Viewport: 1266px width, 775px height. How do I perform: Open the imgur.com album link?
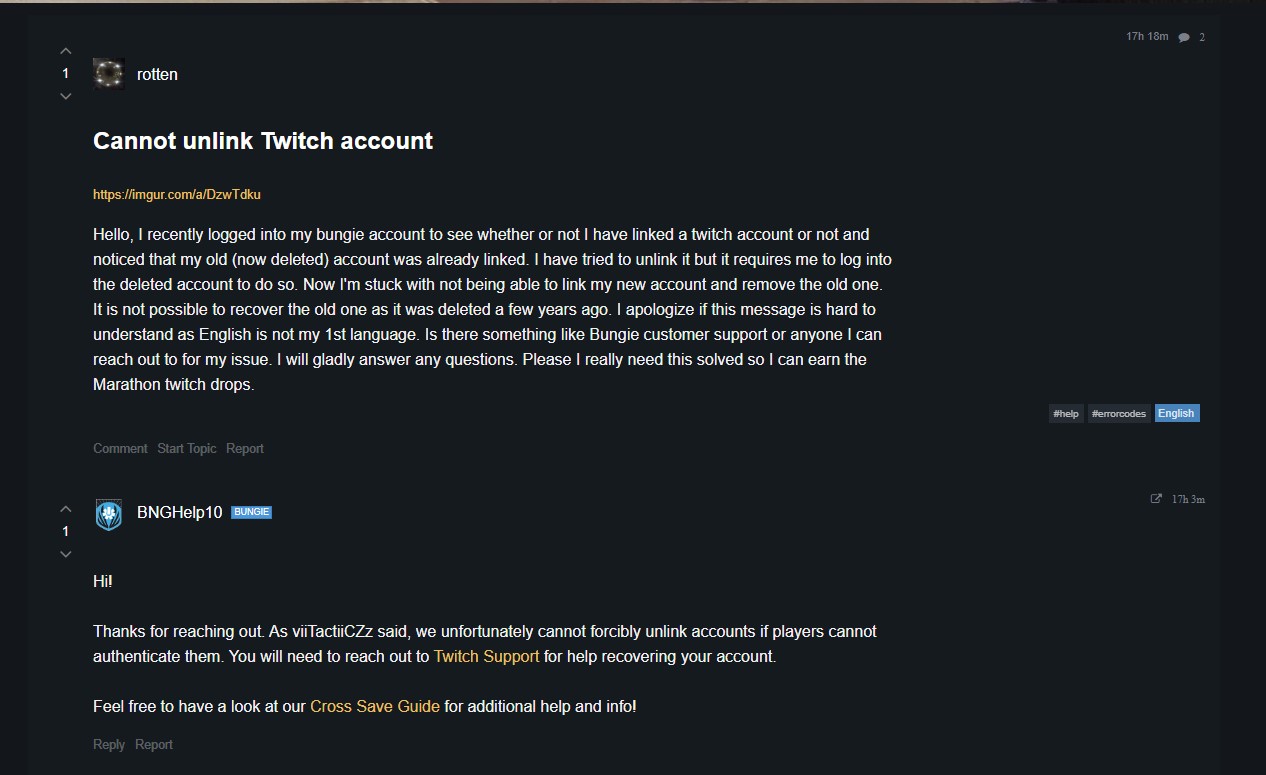tap(177, 195)
